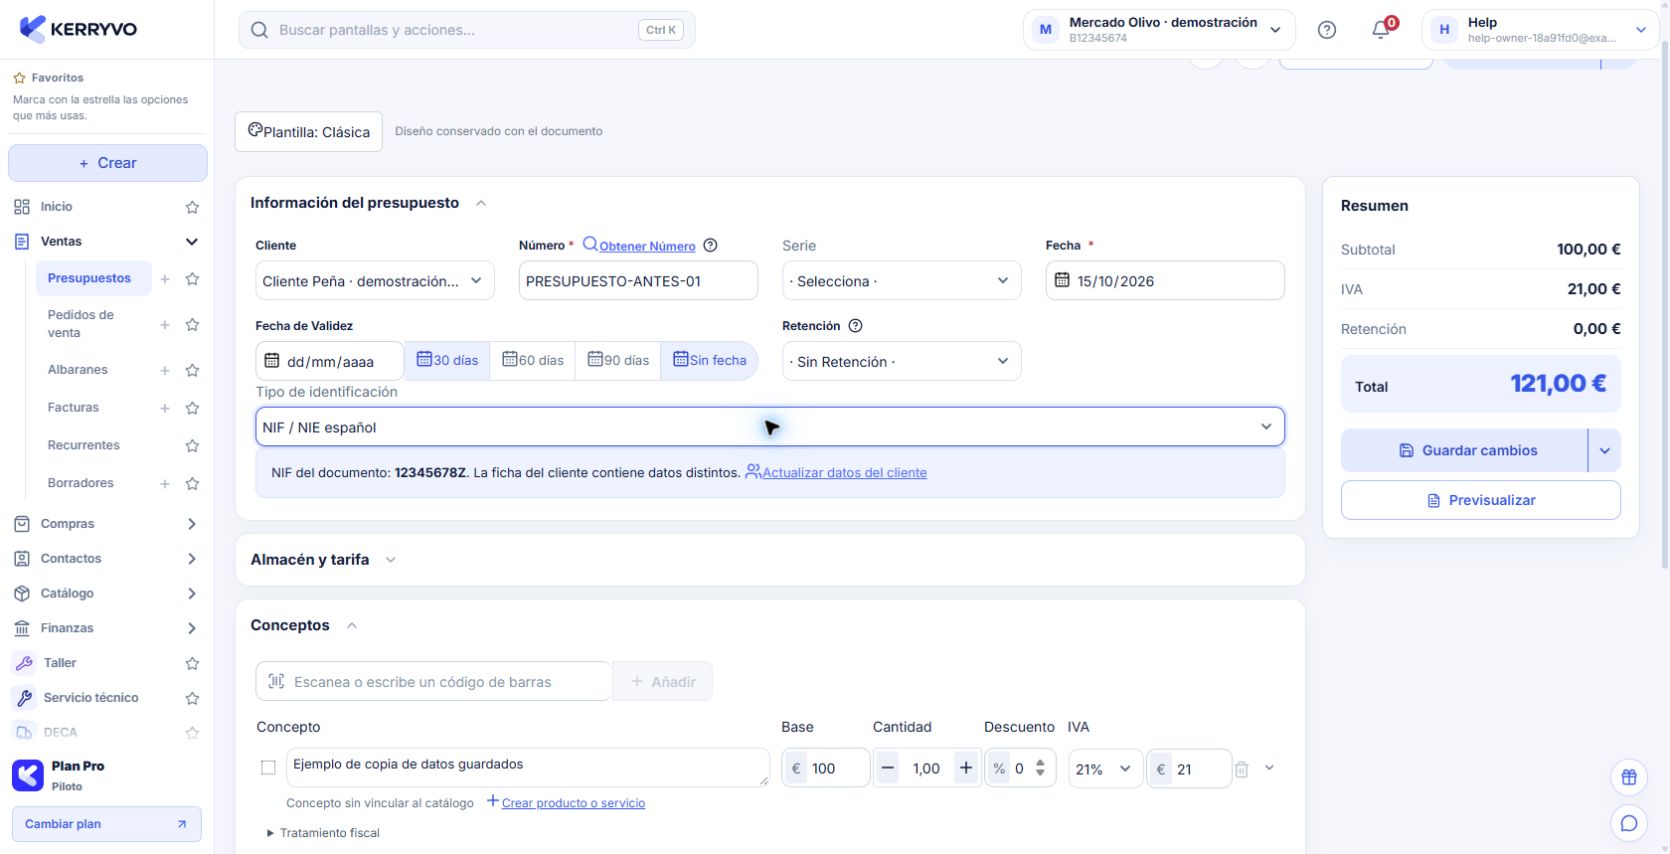This screenshot has width=1670, height=854.
Task: Open the help question mark icon in header
Action: pos(1327,30)
